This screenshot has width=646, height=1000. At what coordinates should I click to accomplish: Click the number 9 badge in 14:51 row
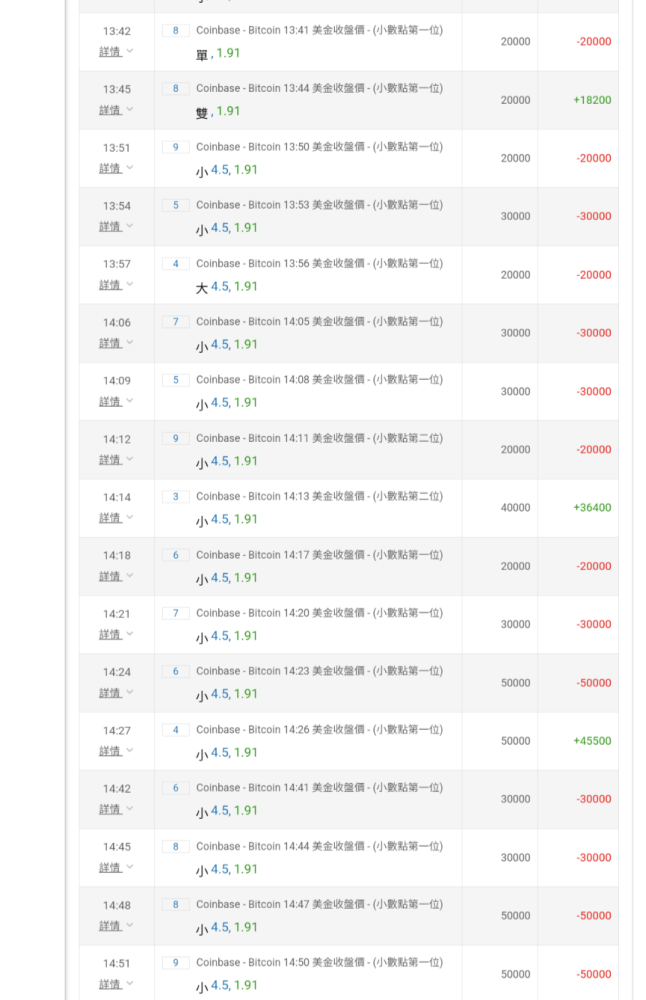(175, 963)
